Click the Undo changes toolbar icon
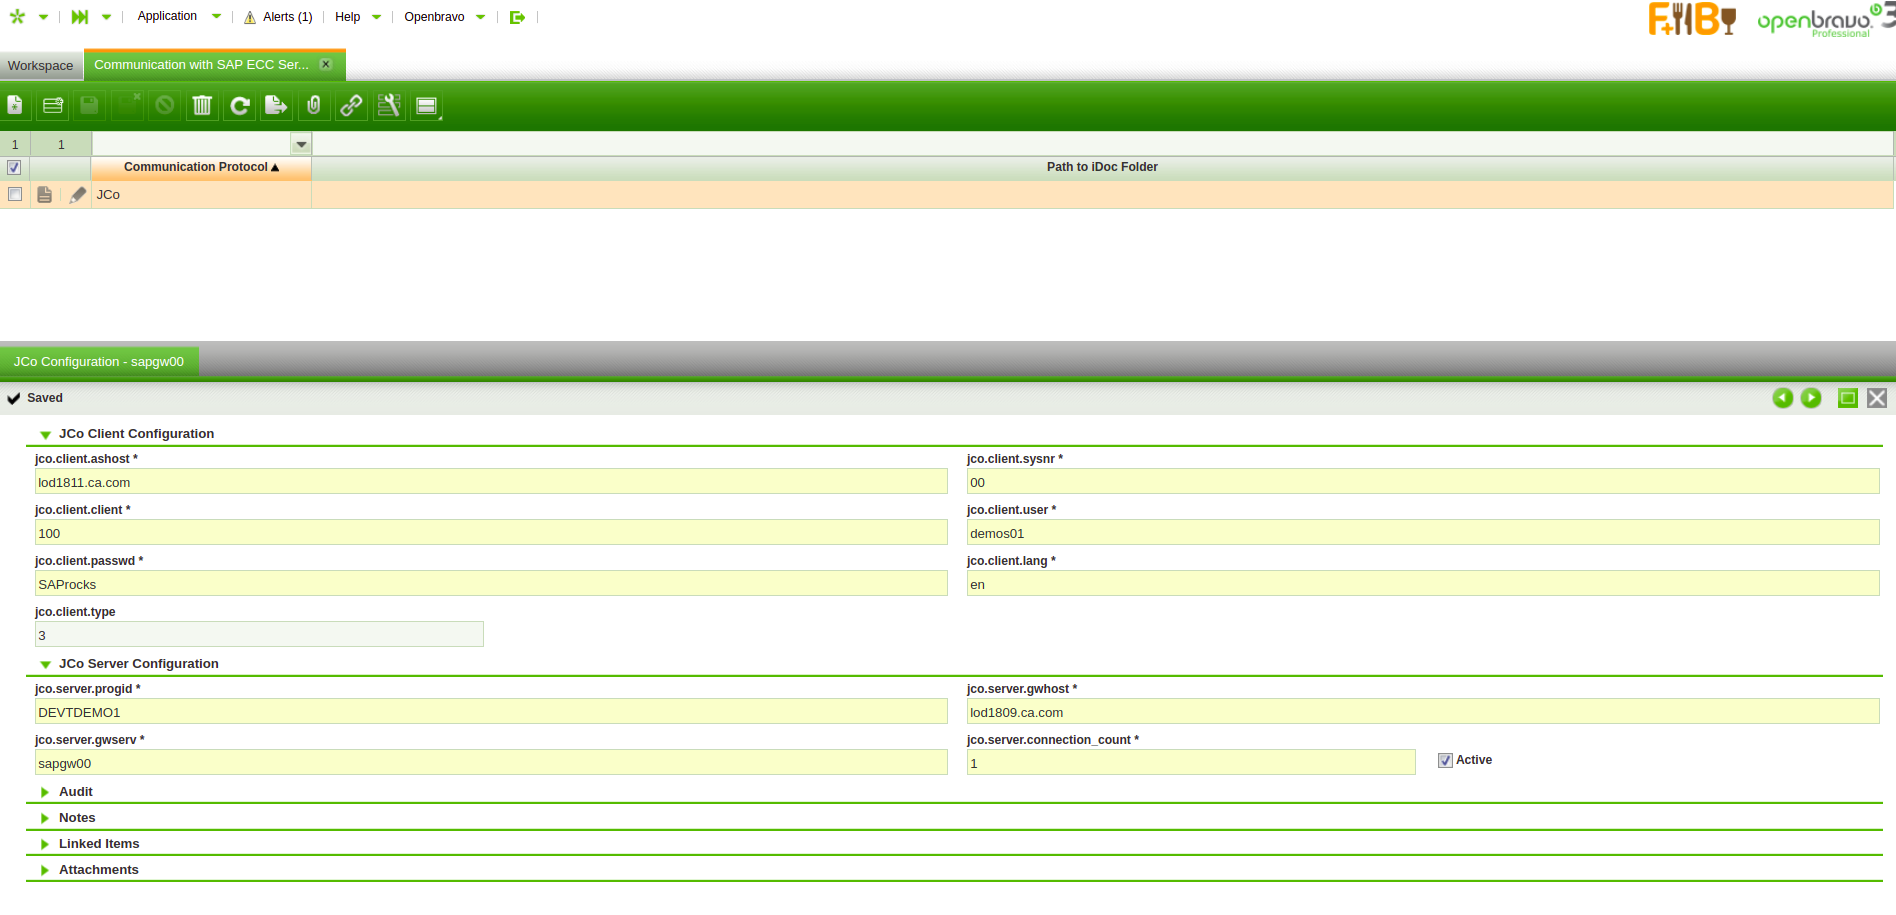The image size is (1896, 915). pyautogui.click(x=165, y=105)
